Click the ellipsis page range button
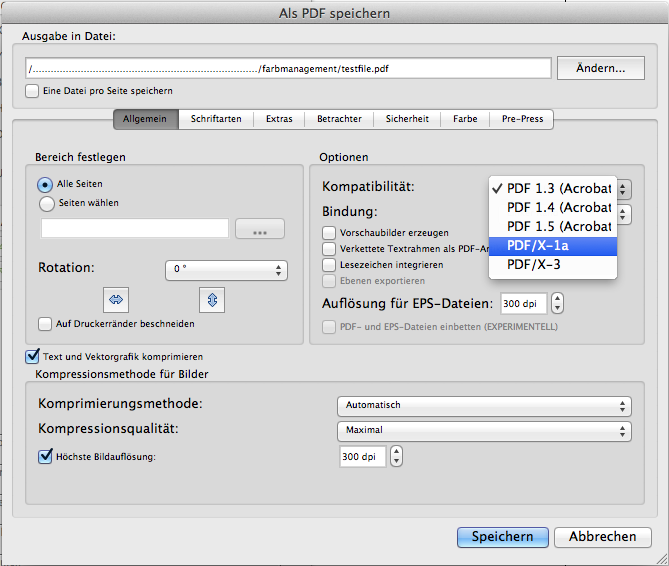669x566 pixels. pos(260,229)
